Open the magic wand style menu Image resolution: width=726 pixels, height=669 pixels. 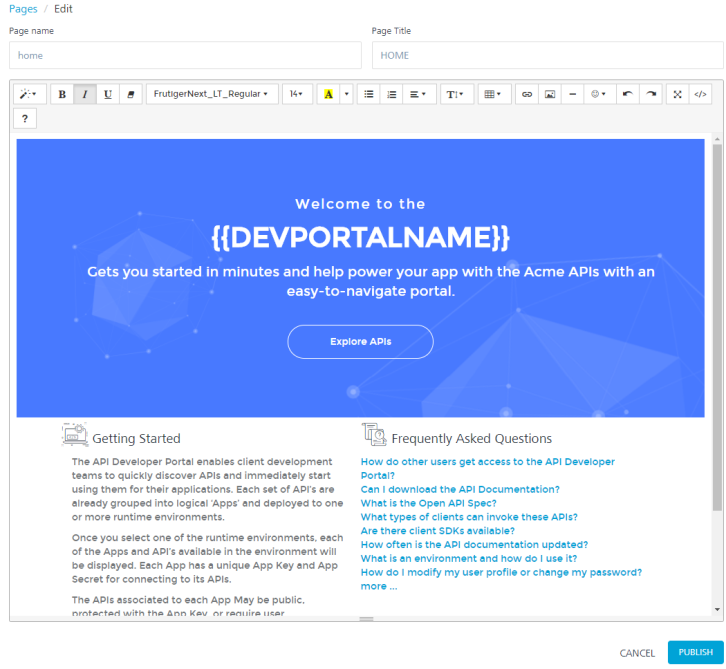29,94
